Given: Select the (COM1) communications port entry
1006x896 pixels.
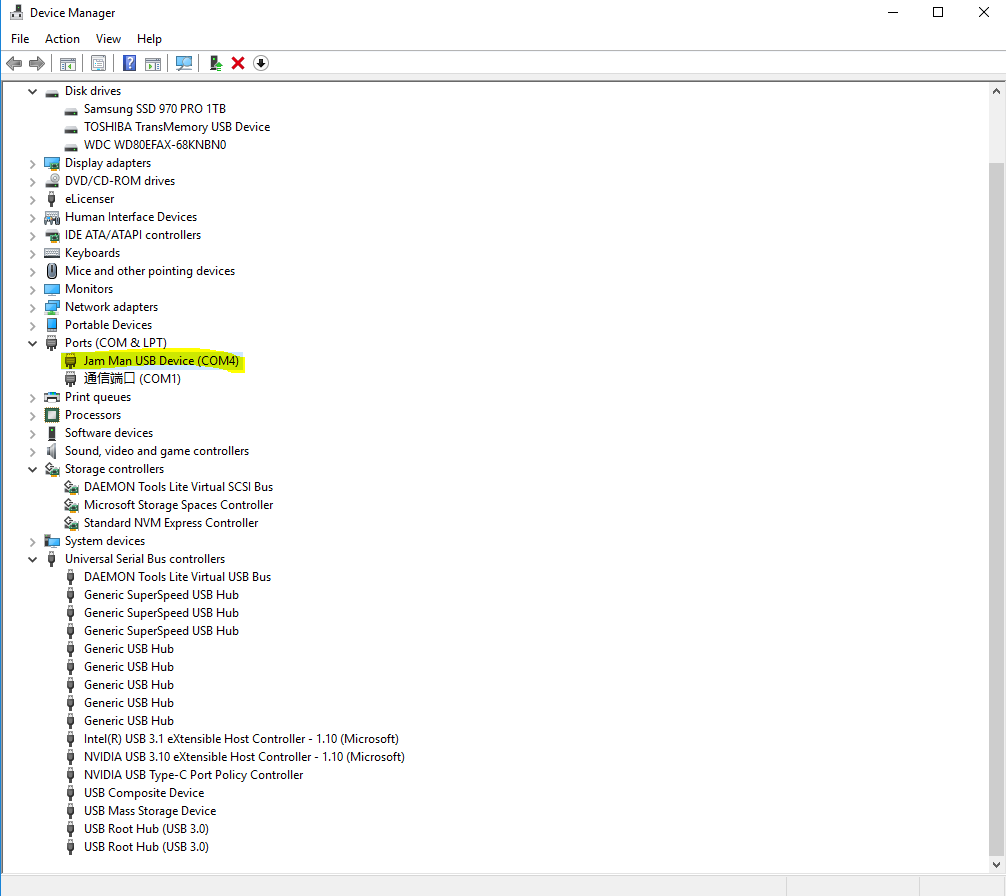Looking at the screenshot, I should pyautogui.click(x=132, y=379).
